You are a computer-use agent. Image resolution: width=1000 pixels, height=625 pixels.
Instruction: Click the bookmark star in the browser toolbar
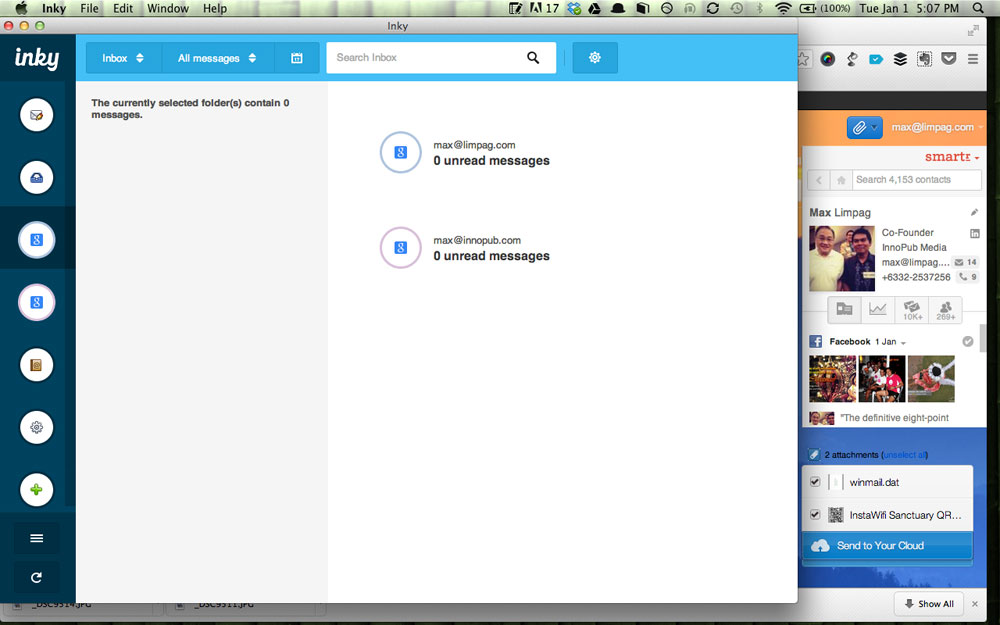pos(804,59)
